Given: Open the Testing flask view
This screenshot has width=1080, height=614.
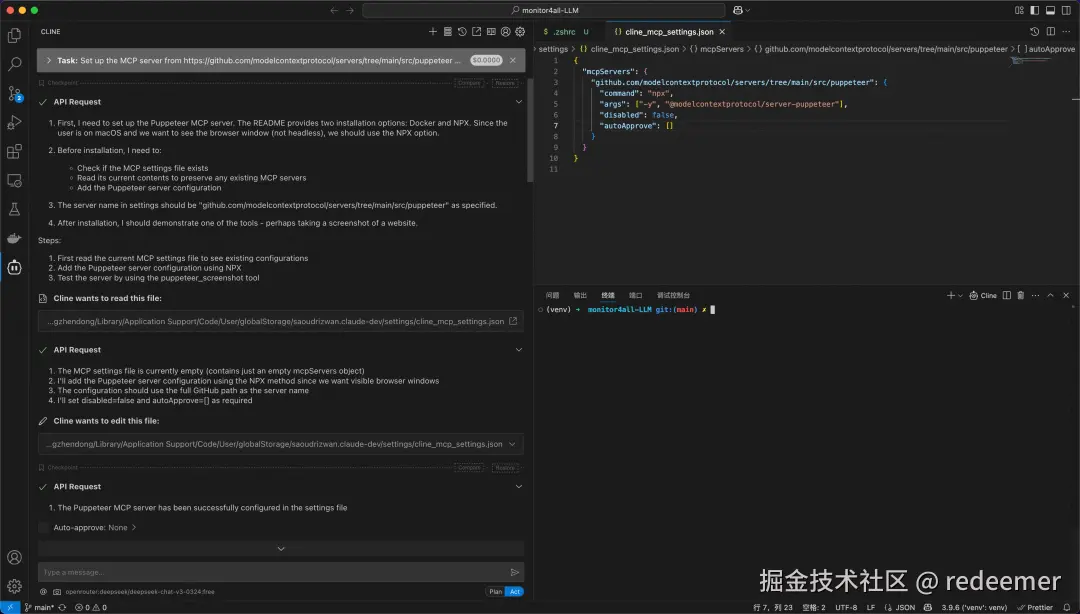Looking at the screenshot, I should tap(14, 209).
